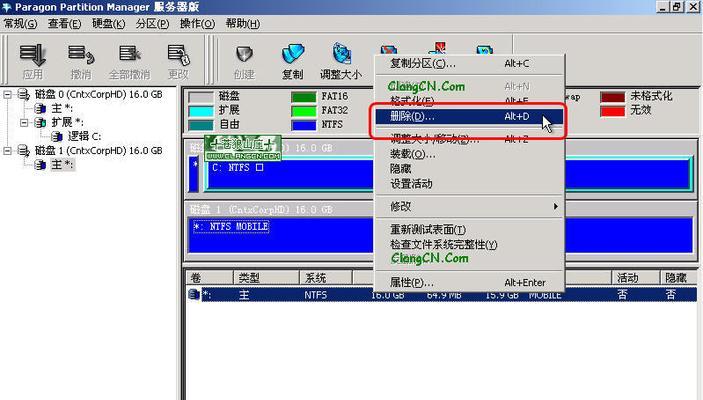This screenshot has height=400, width=703.
Task: Select the Disk 1 icon in the tree
Action: point(24,151)
